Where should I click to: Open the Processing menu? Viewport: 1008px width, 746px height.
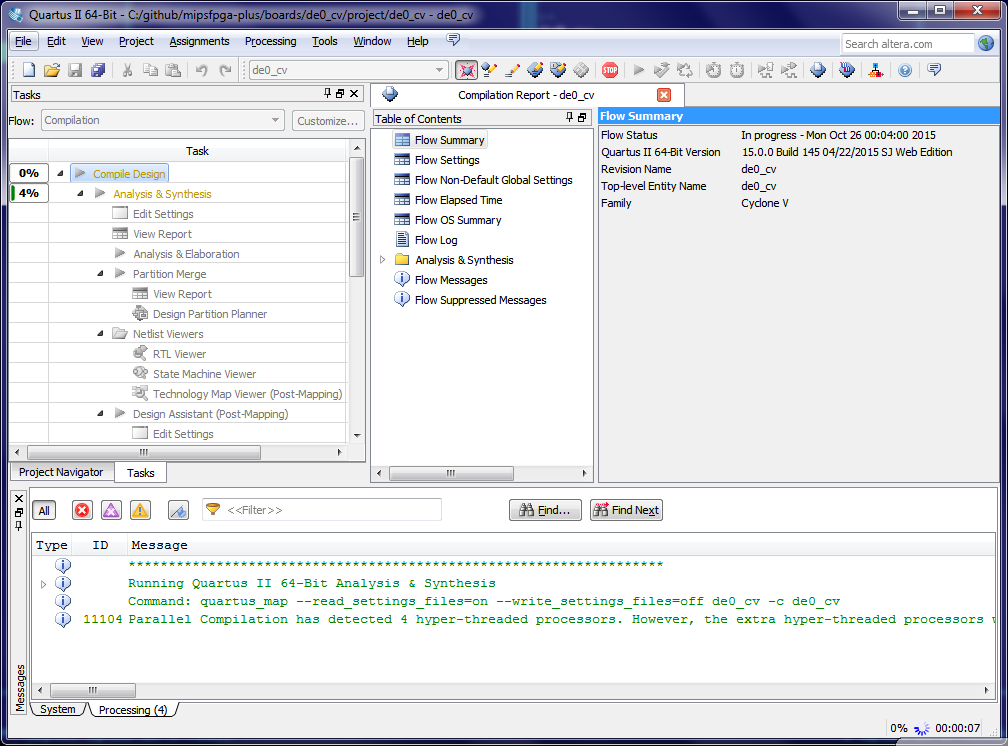point(271,41)
